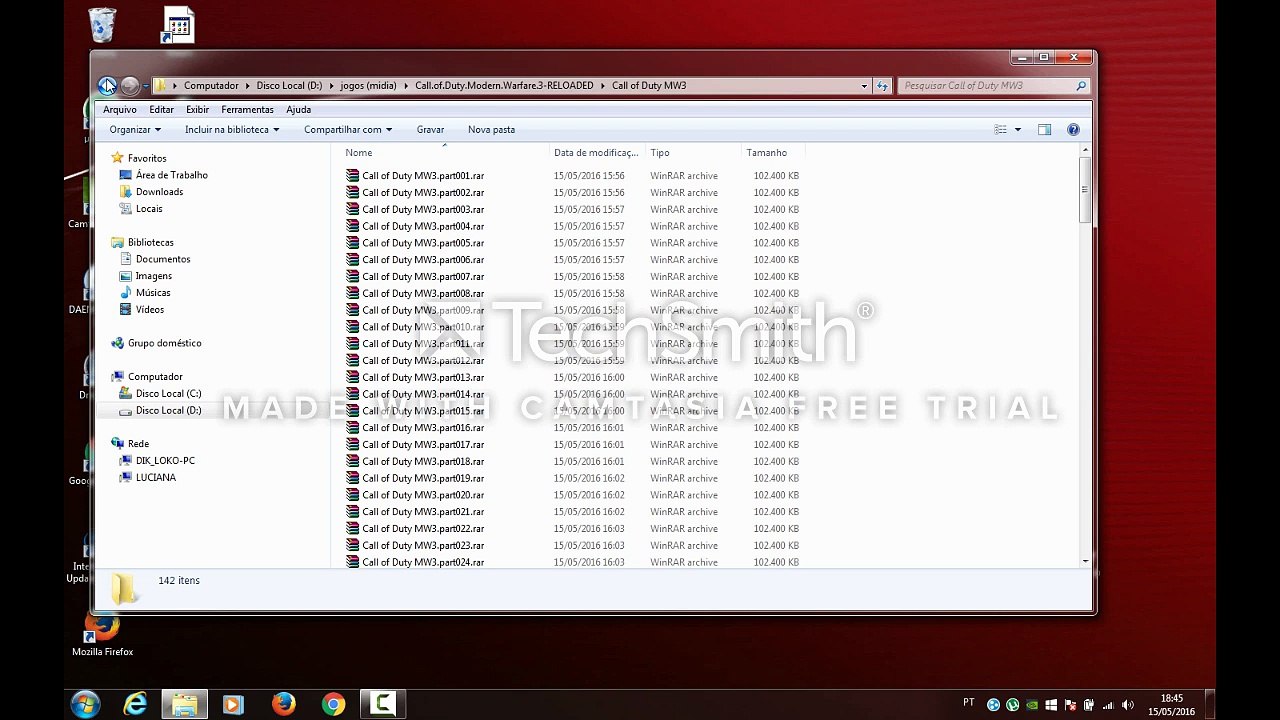Click the Grupo doméstico icon
The height and width of the screenshot is (720, 1280).
click(117, 343)
